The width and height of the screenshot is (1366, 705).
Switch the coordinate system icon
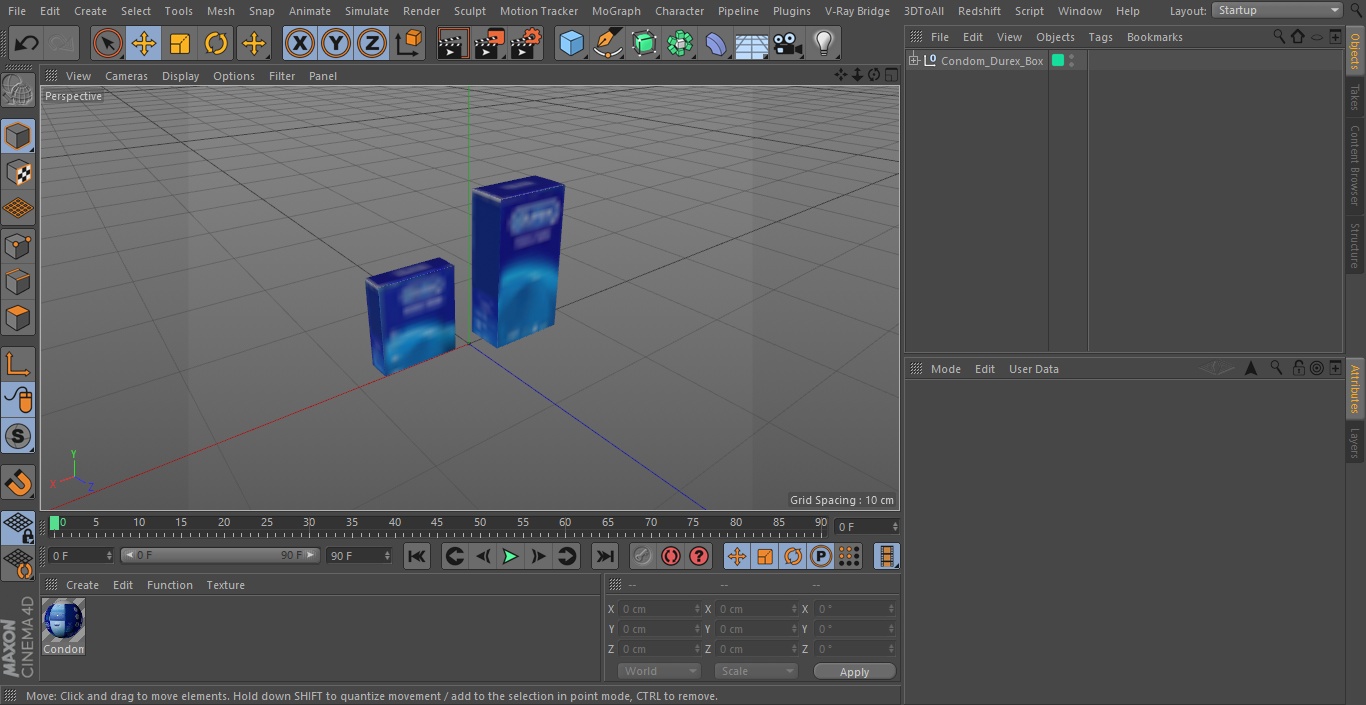409,43
